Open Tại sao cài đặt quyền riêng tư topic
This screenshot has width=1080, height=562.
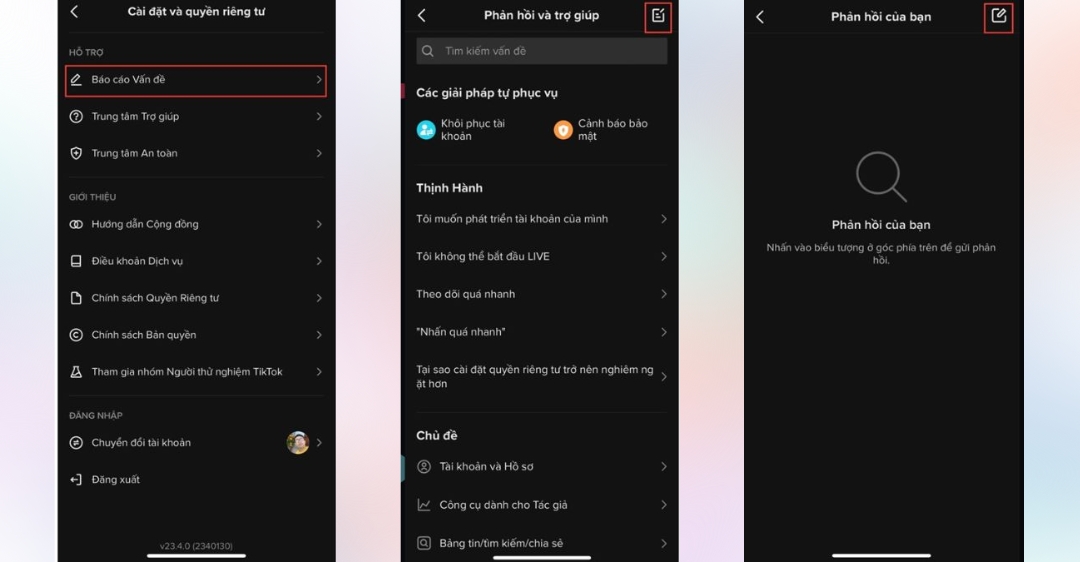click(541, 377)
